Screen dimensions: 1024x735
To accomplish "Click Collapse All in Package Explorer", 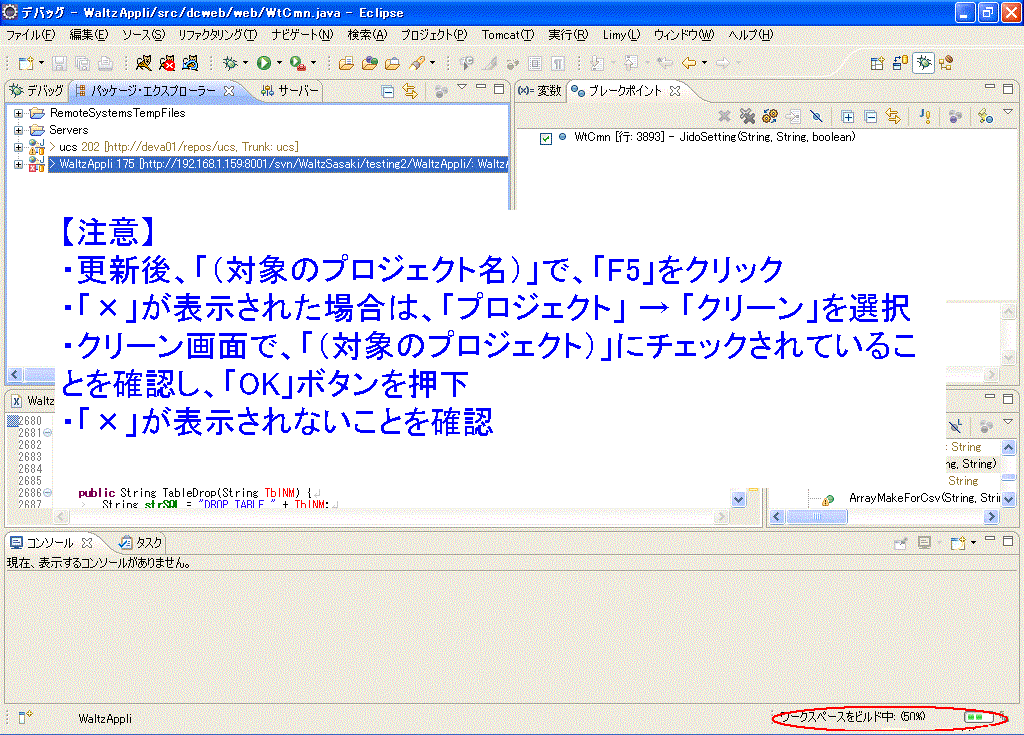I will 388,91.
